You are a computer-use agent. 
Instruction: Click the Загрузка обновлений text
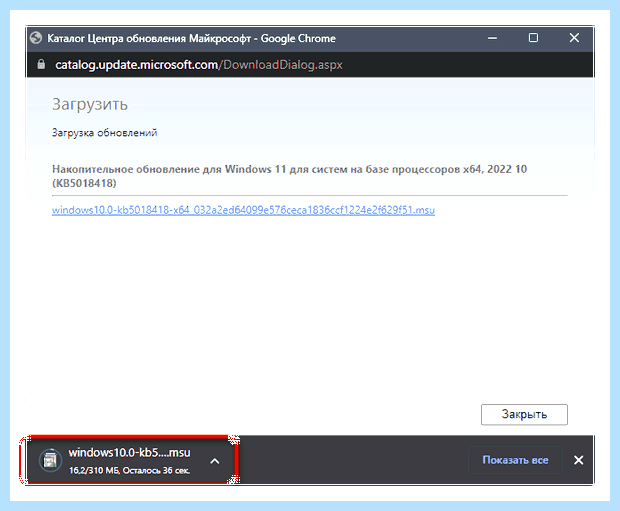104,133
